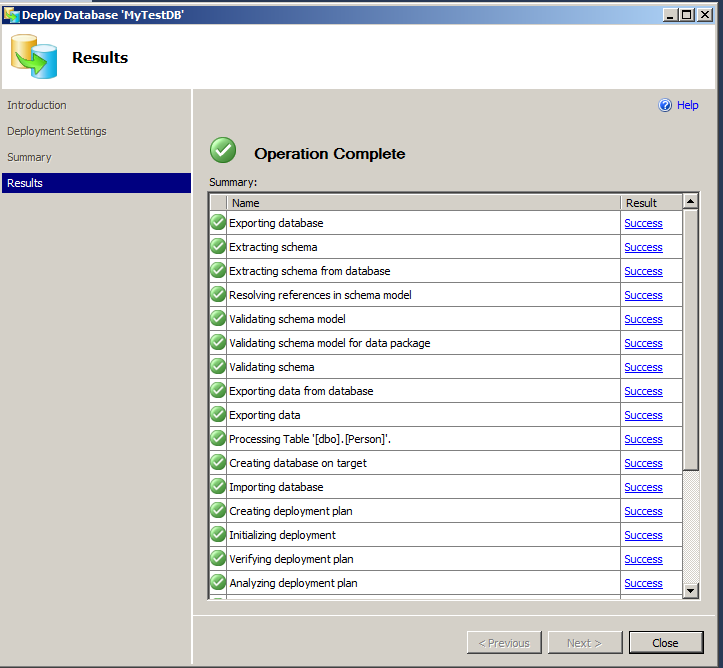Maximize the Deploy Database window

coord(686,14)
